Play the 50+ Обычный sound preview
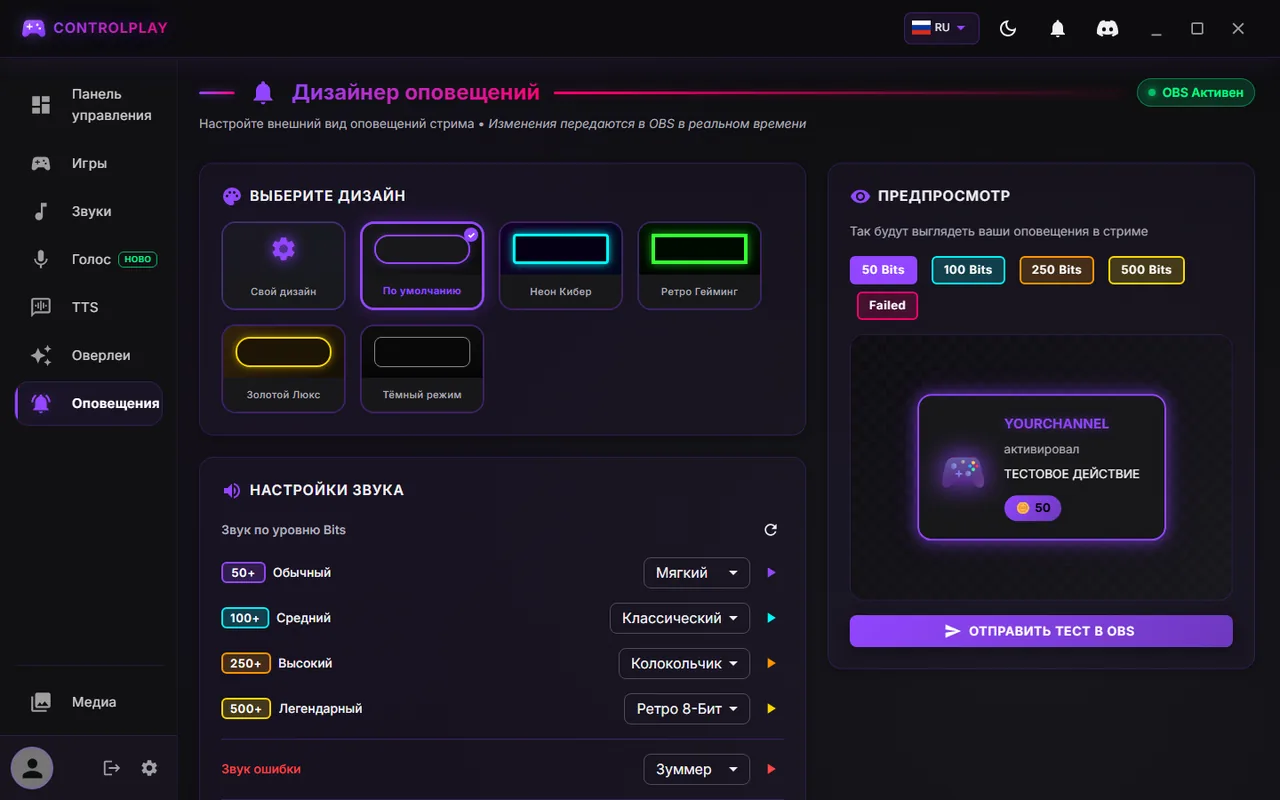This screenshot has width=1280, height=800. (x=771, y=573)
